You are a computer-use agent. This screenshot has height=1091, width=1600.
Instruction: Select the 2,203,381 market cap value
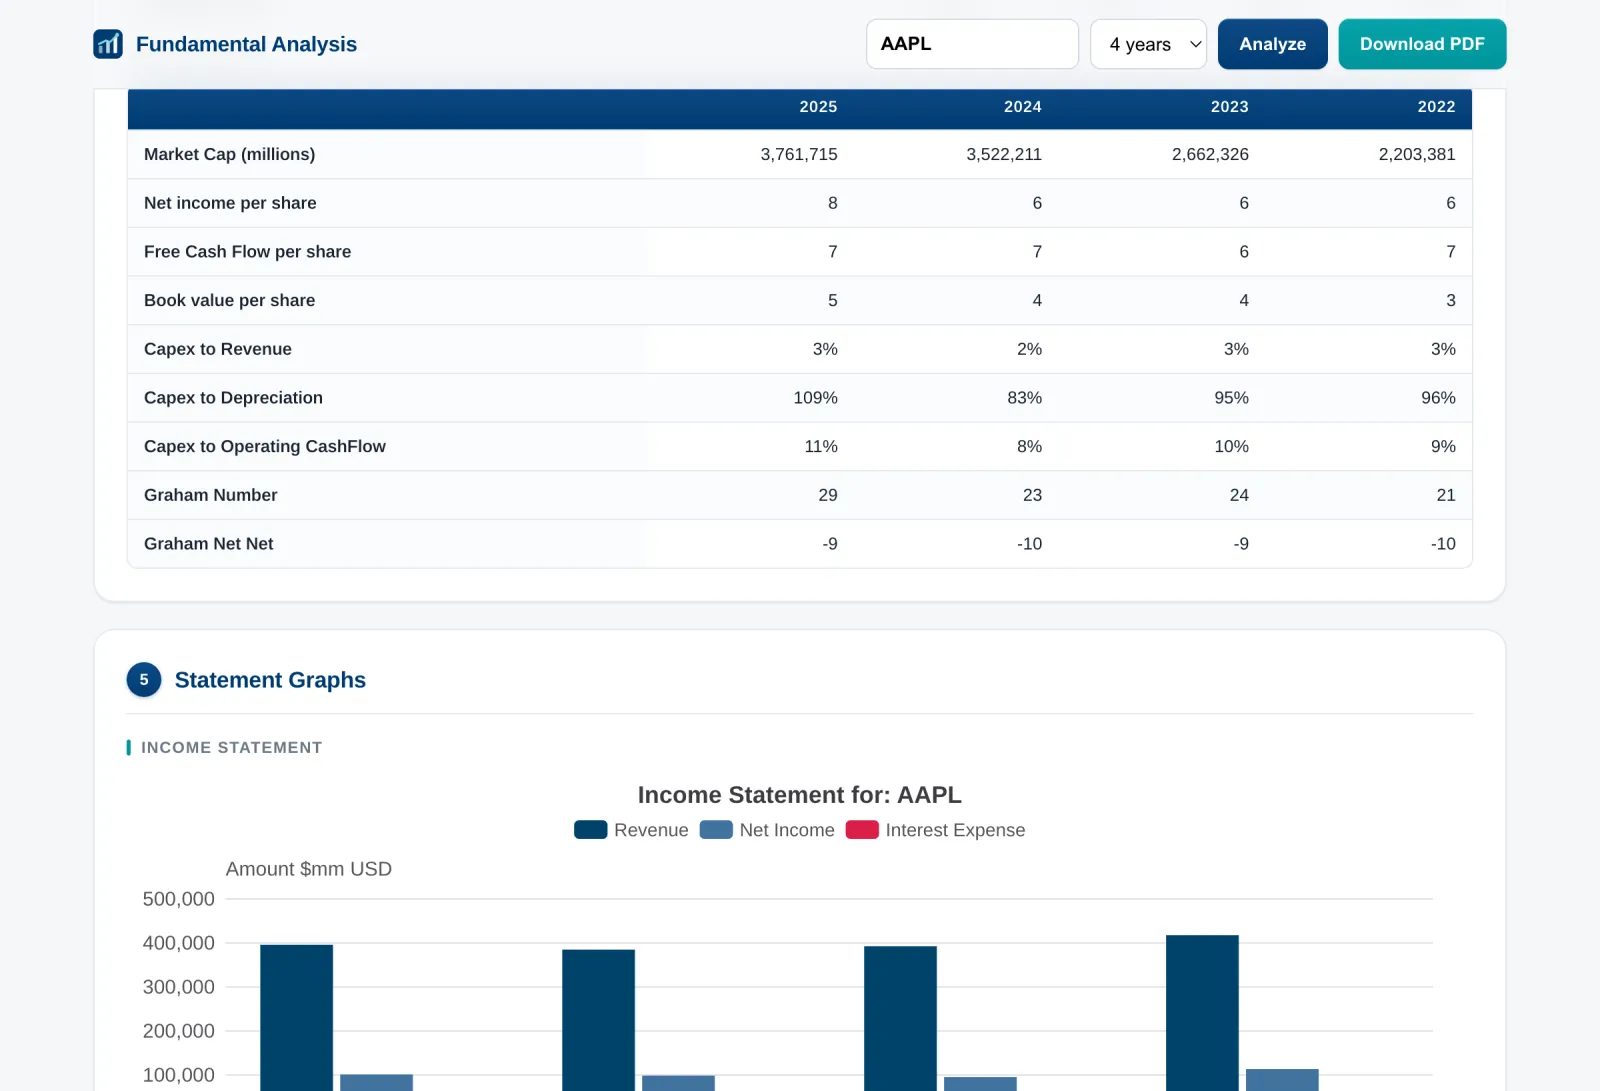1417,154
